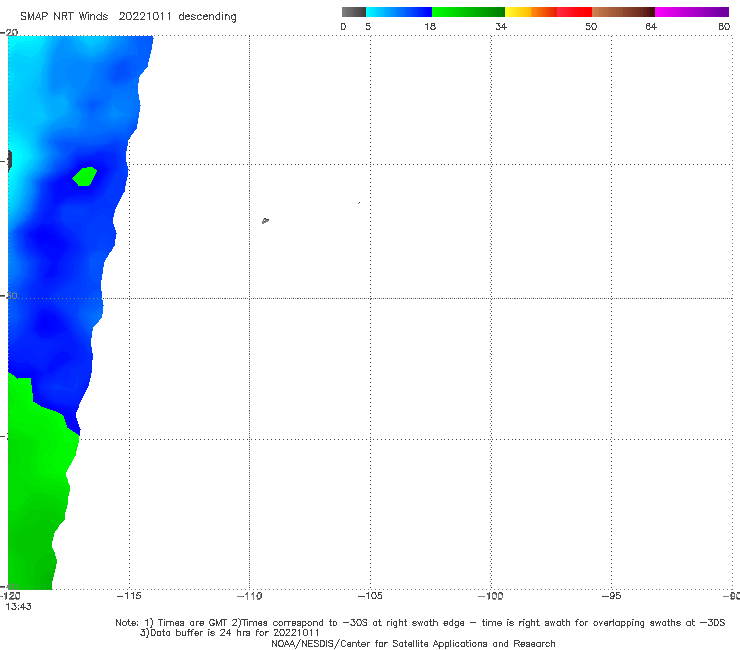
Task: Click the small green wind patch inside blue area
Action: tap(85, 177)
